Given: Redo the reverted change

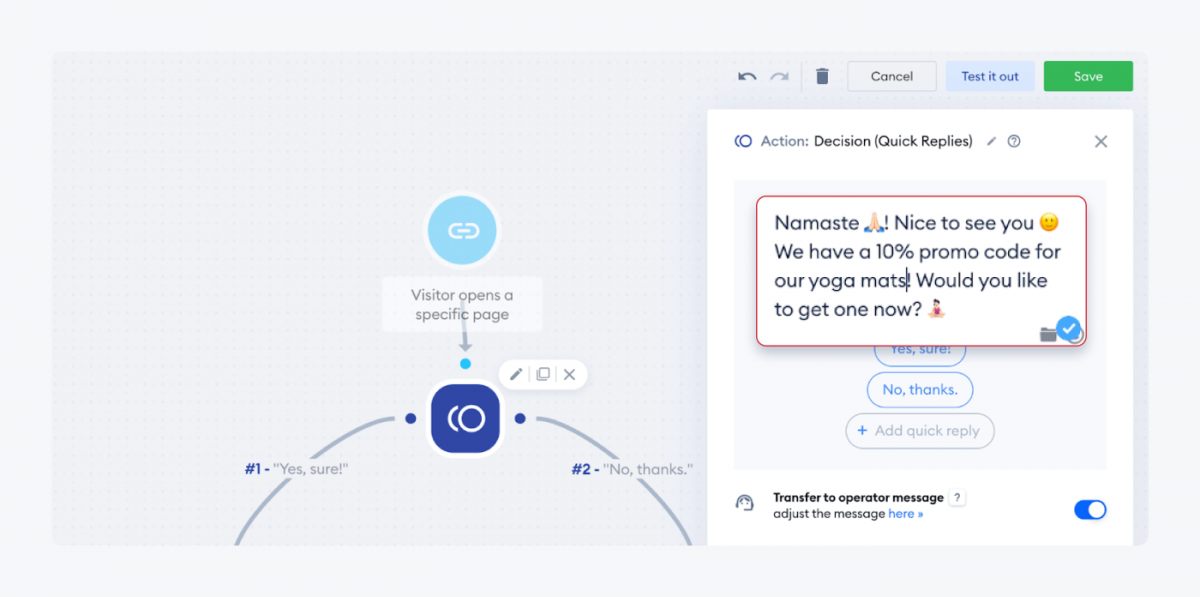Looking at the screenshot, I should pos(778,76).
